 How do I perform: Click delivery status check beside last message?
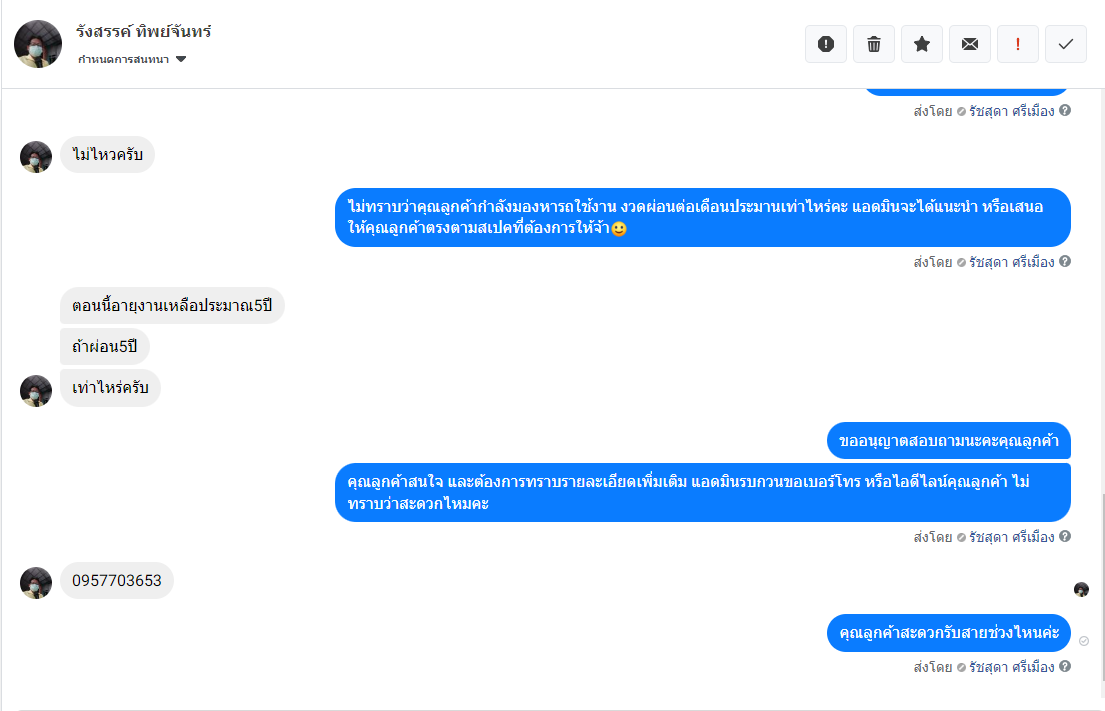(x=1084, y=641)
